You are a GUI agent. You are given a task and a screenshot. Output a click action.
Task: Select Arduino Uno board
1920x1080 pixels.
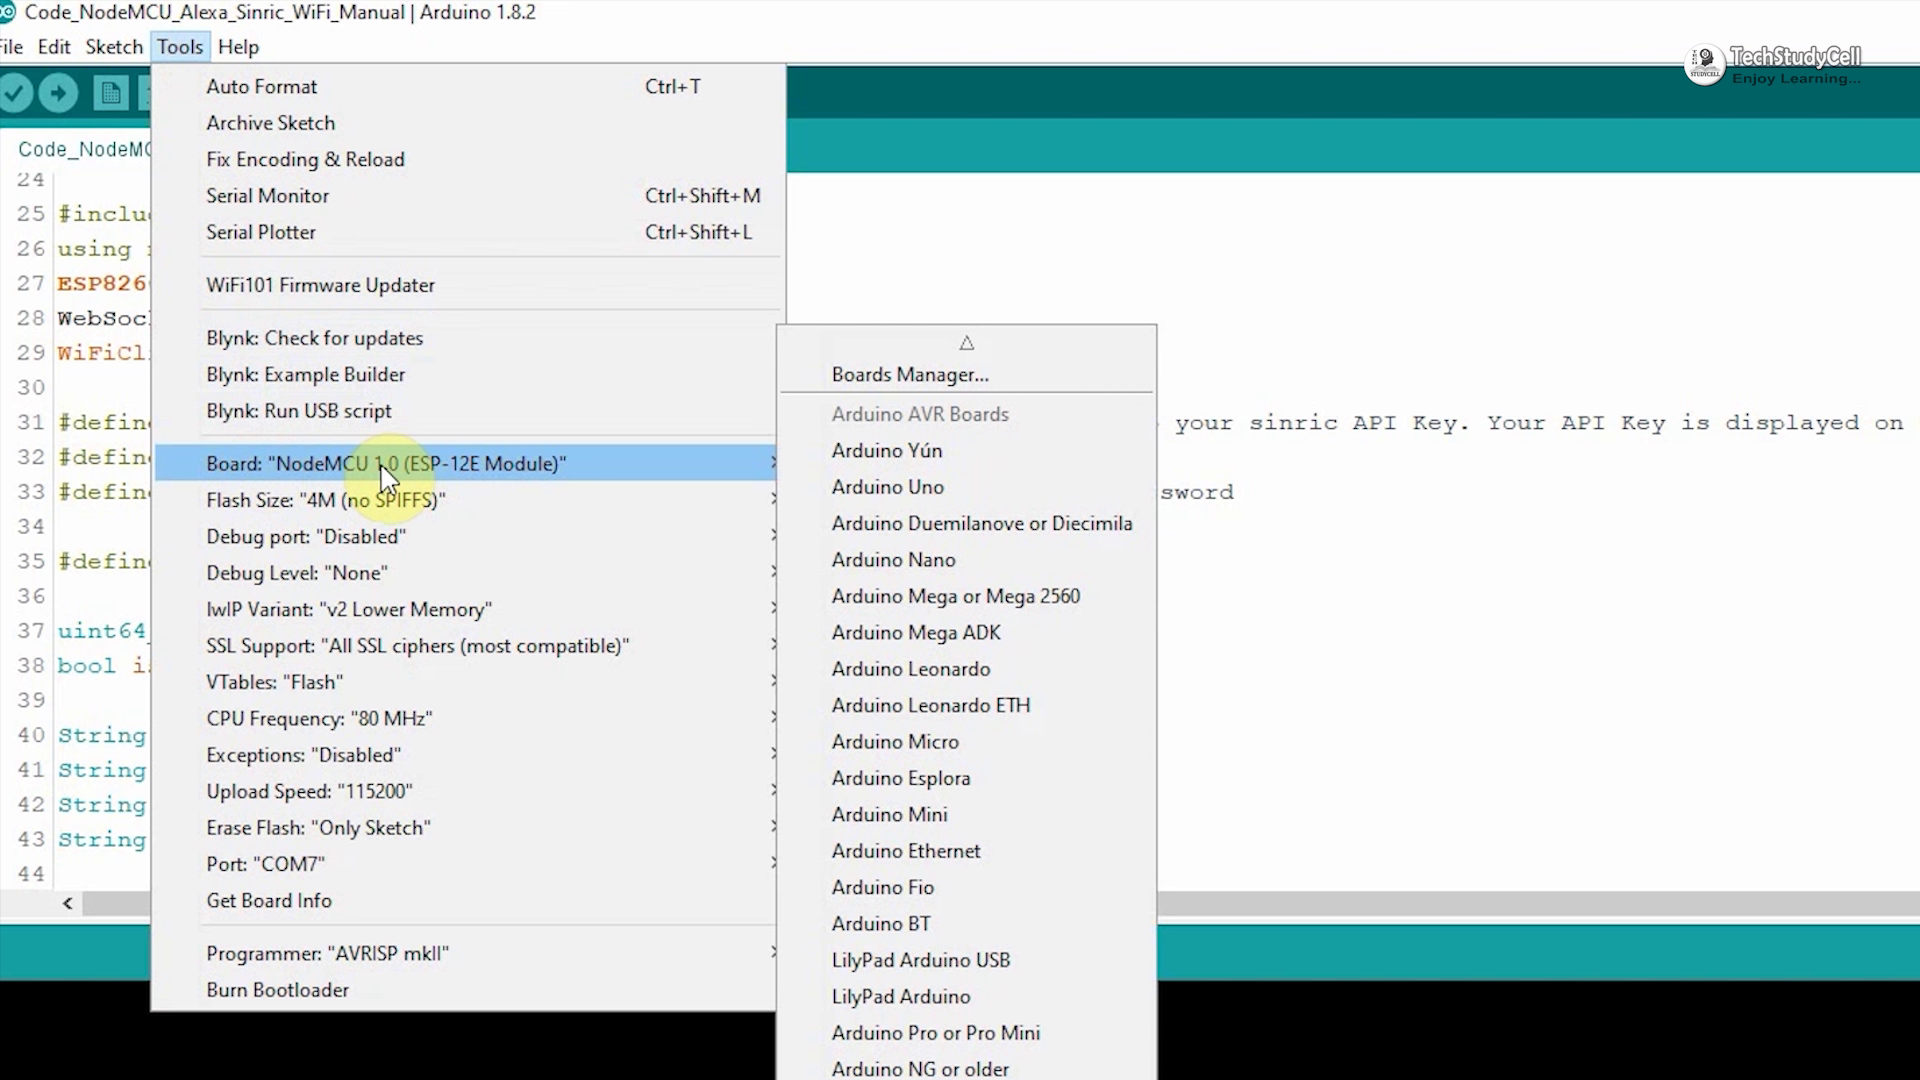coord(887,487)
